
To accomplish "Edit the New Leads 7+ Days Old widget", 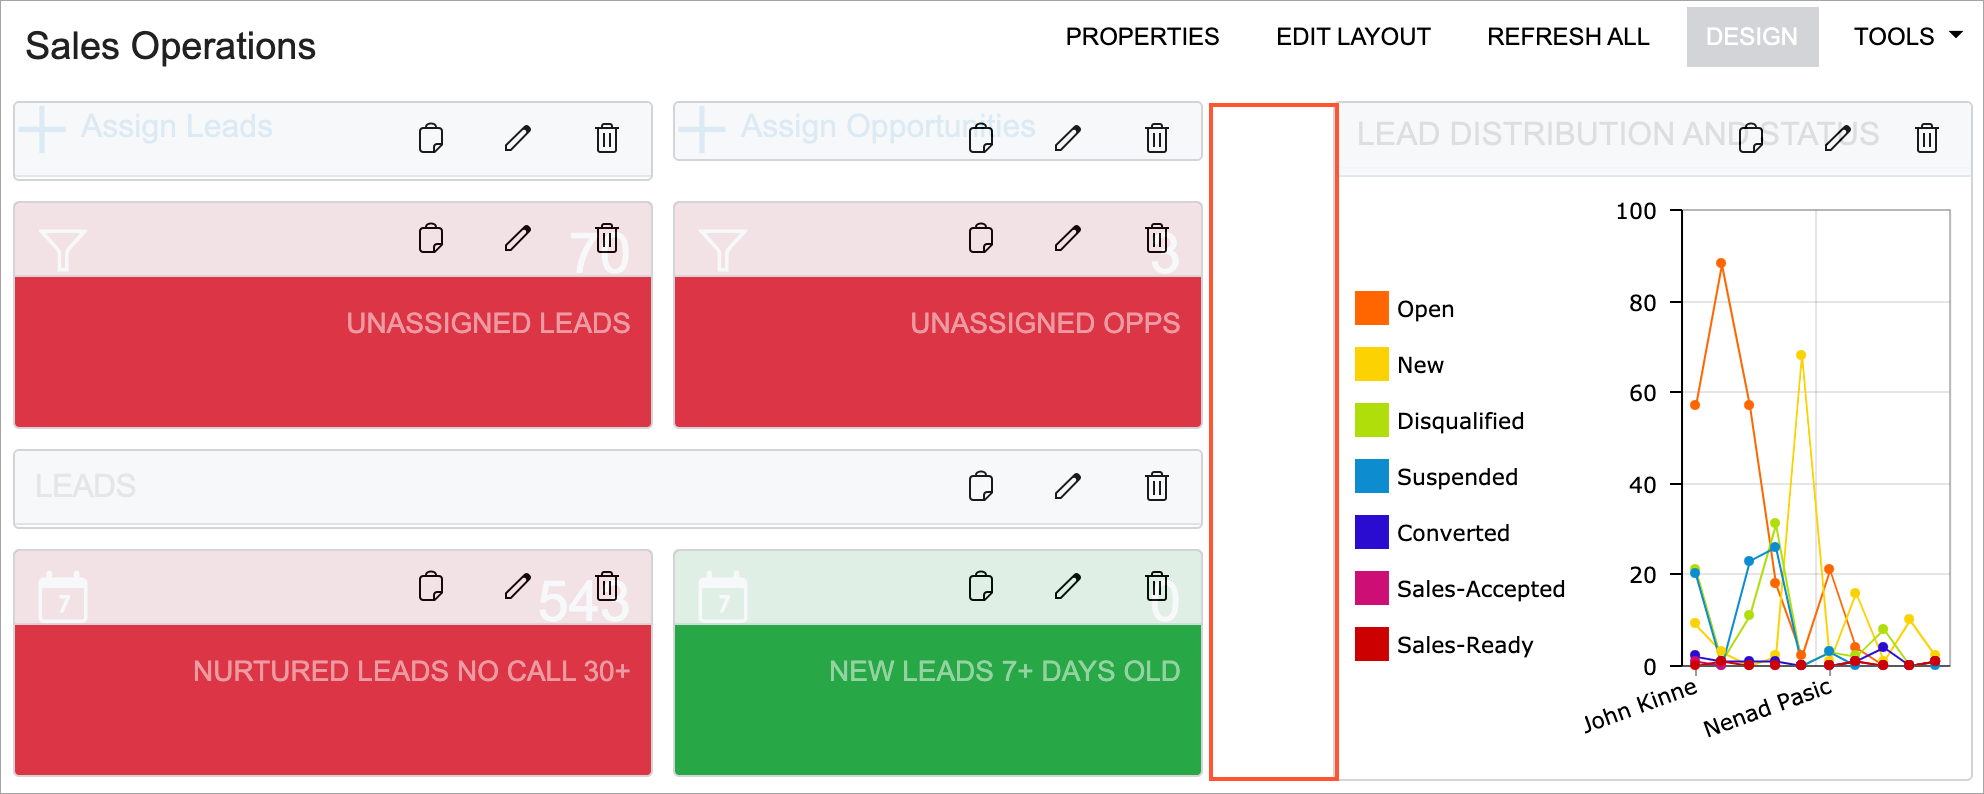I will point(1068,587).
